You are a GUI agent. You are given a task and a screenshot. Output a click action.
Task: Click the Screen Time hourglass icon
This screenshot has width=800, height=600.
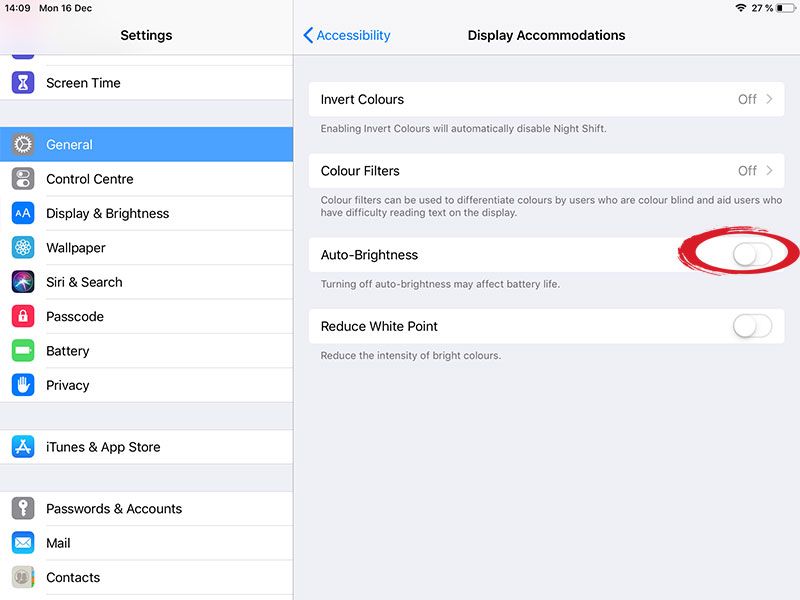(x=22, y=83)
